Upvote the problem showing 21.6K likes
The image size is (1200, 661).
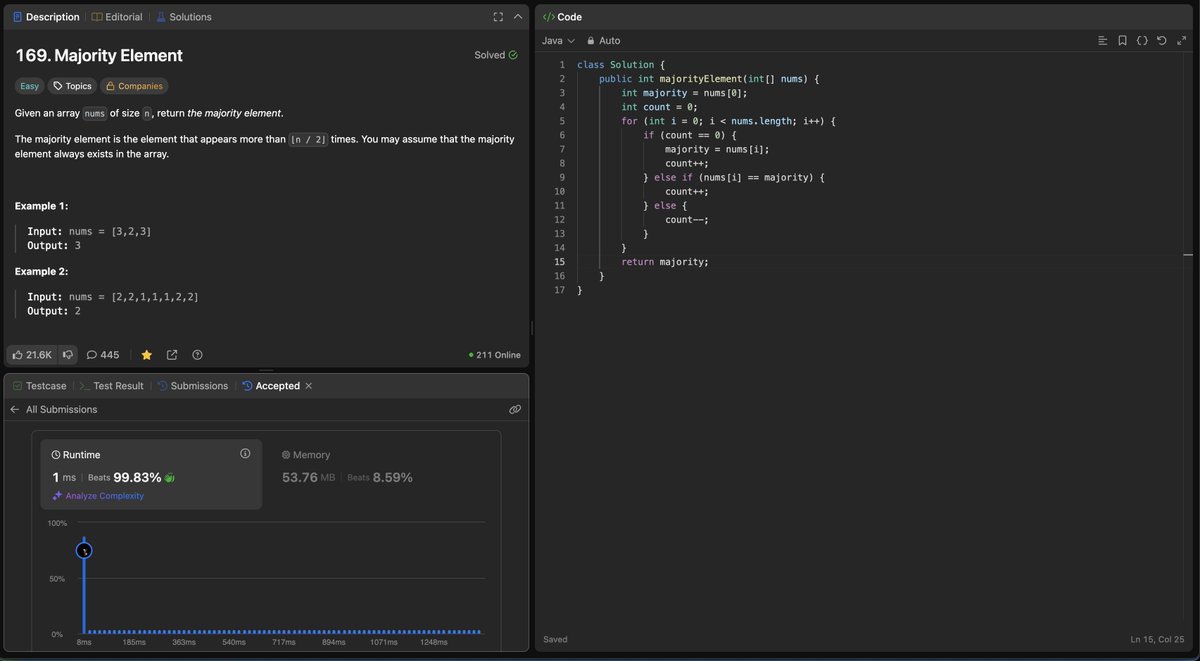pyautogui.click(x=32, y=355)
